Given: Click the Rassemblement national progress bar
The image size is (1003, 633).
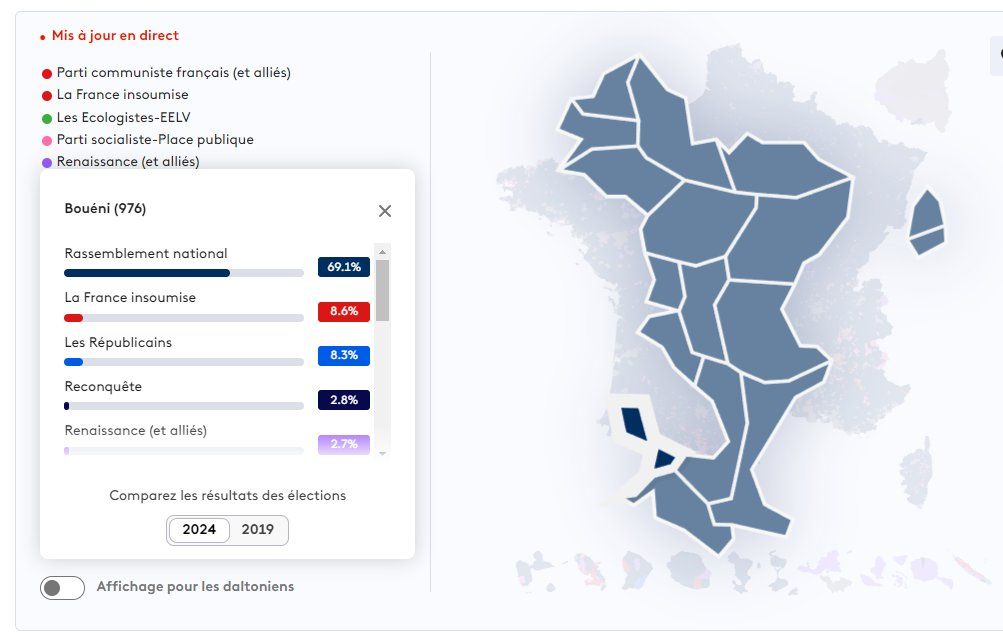Looking at the screenshot, I should click(x=183, y=273).
